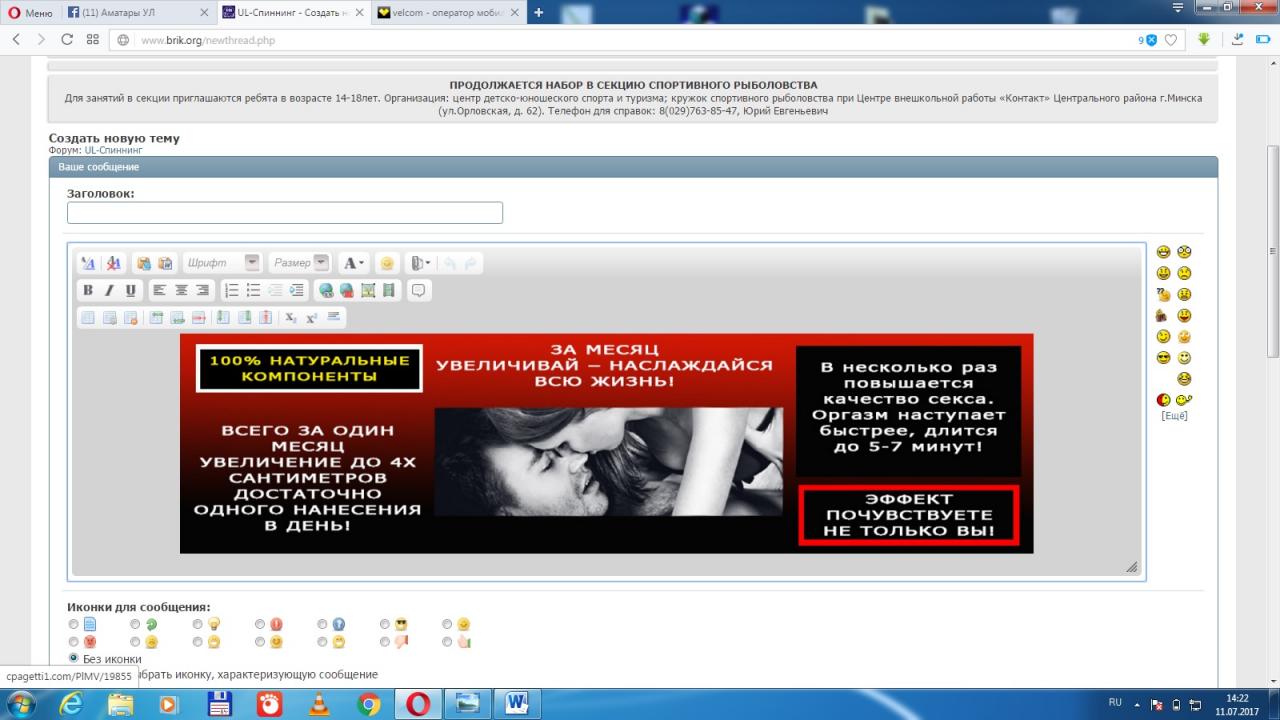Image resolution: width=1280 pixels, height=720 pixels.
Task: Toggle bold formatting in the editor
Action: (88, 290)
